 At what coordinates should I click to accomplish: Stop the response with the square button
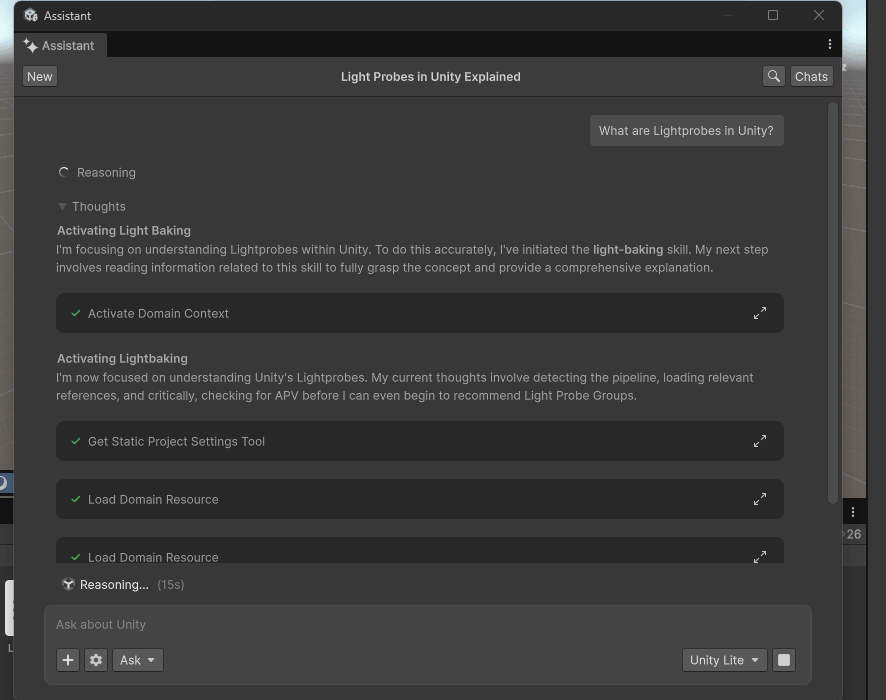[784, 660]
